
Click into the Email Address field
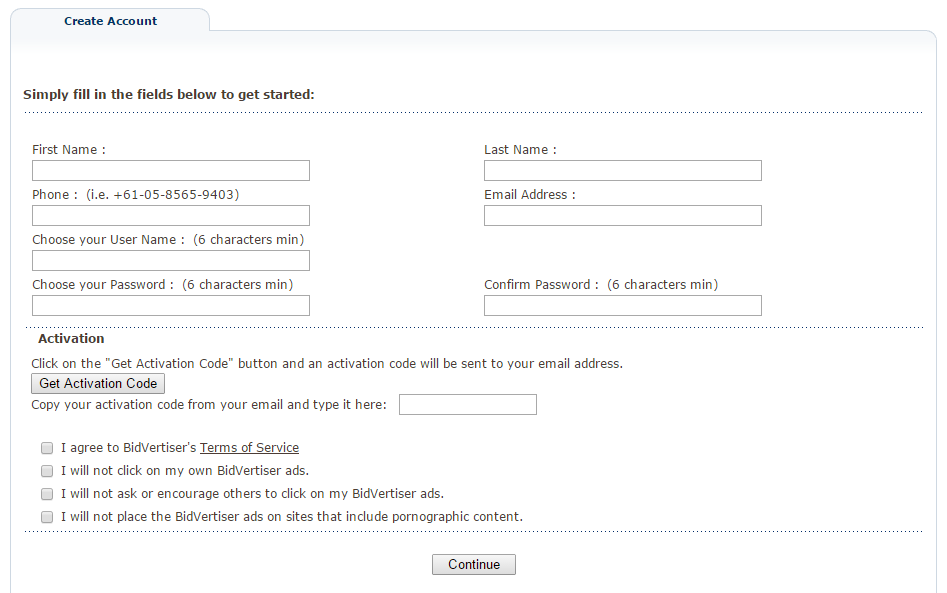tap(622, 216)
